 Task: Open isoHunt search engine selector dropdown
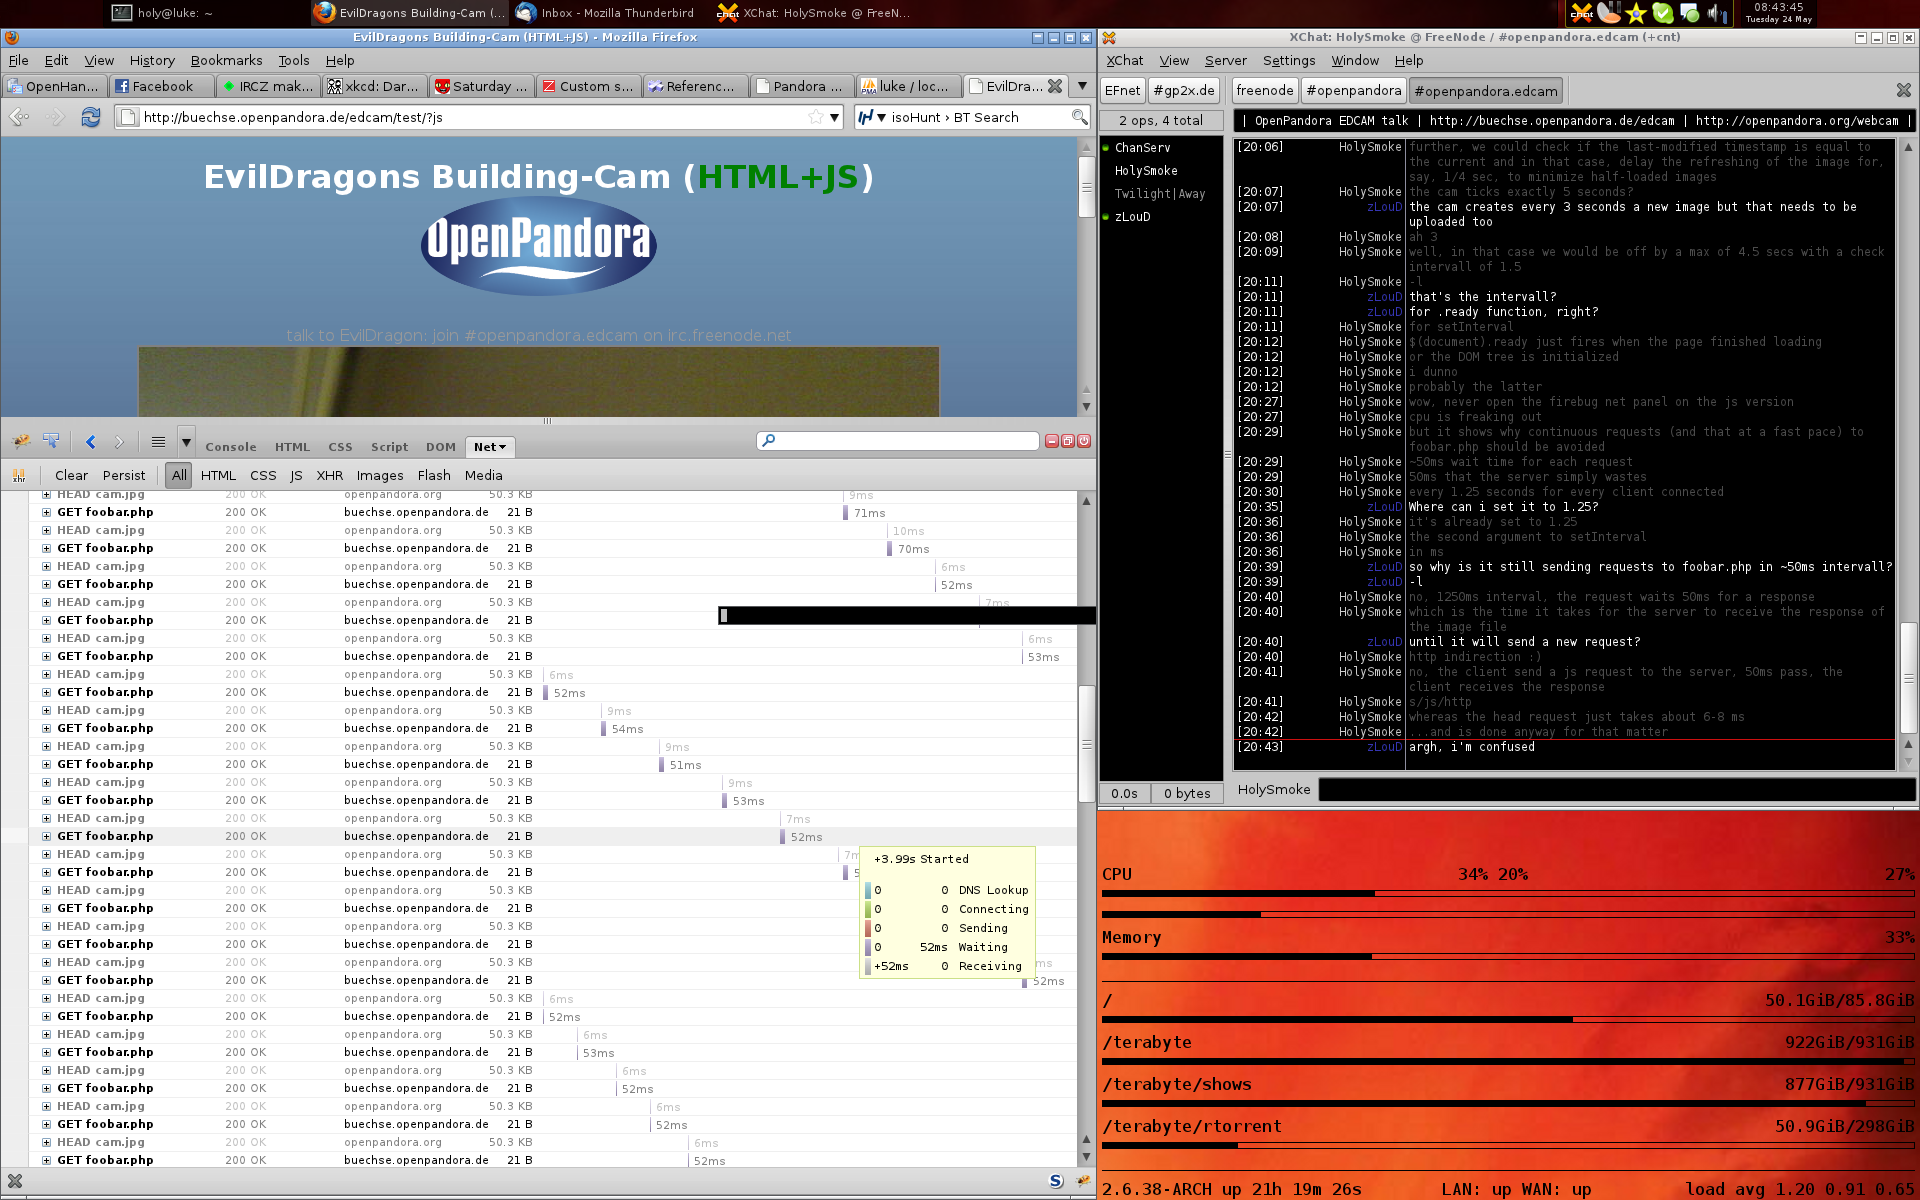[881, 117]
